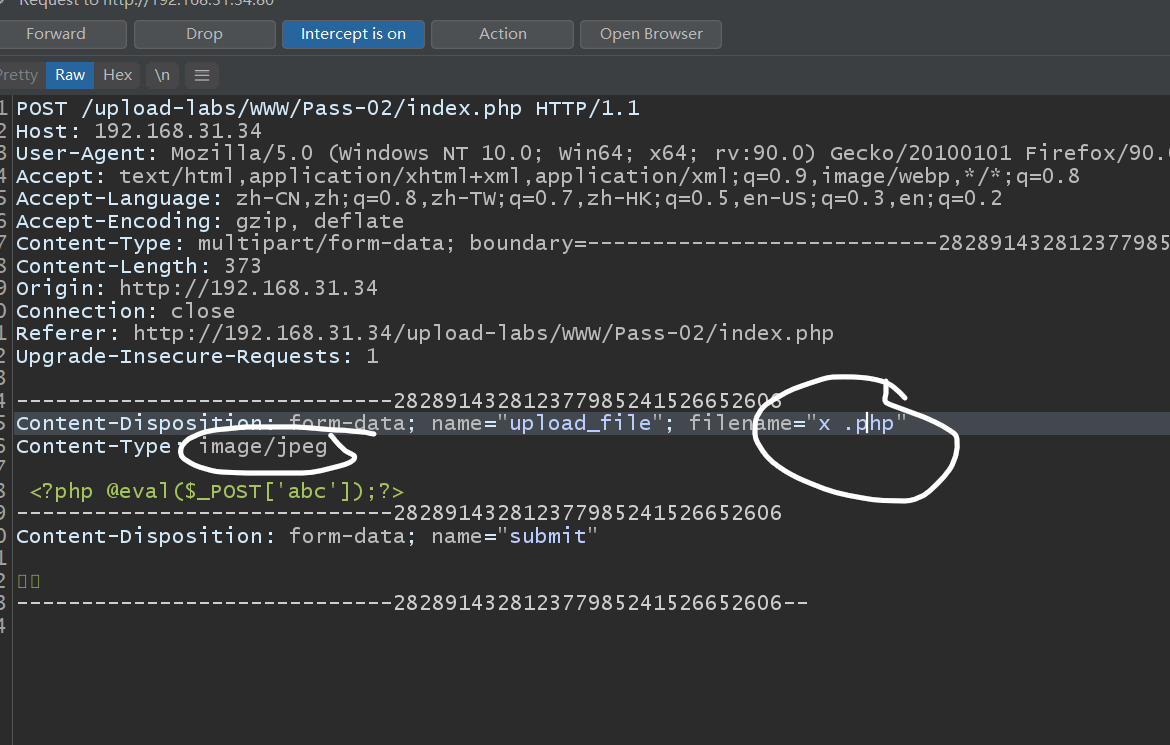Click the Upgrade-Insecure-Requests: 1 header
Screen dimensions: 1170x745
pyautogui.click(x=197, y=356)
